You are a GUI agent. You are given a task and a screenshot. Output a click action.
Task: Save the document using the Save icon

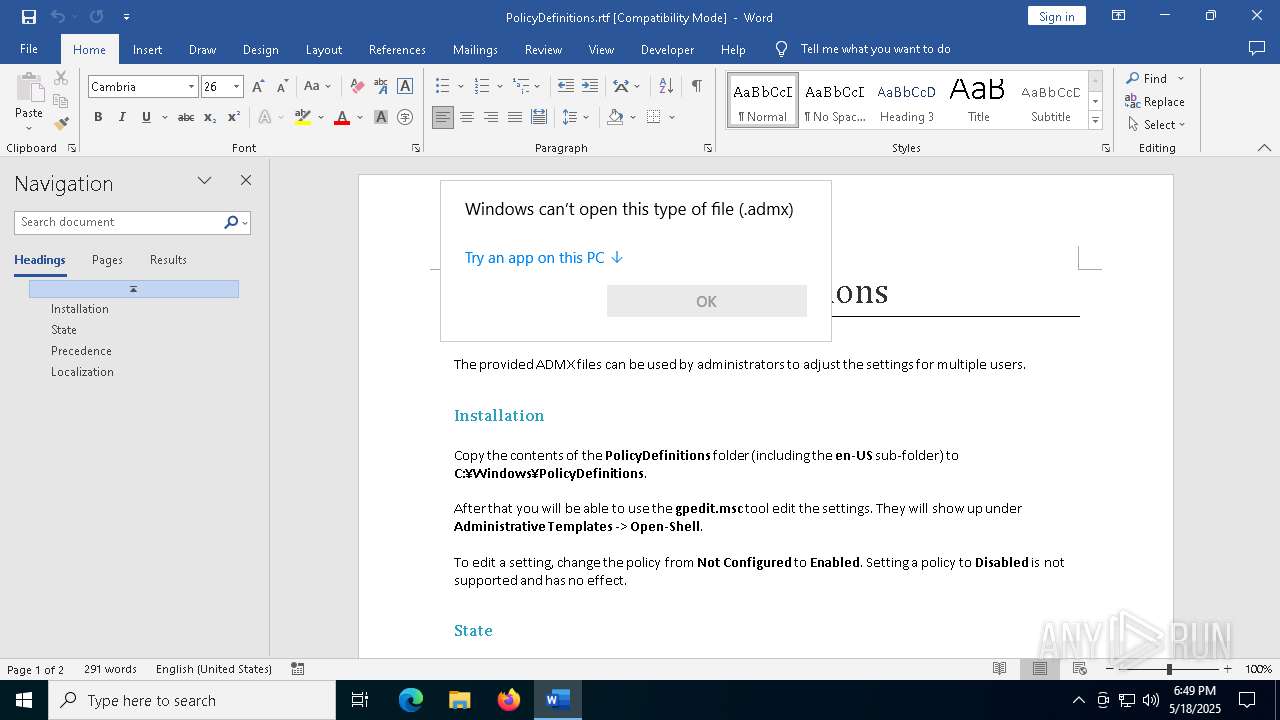tap(29, 17)
